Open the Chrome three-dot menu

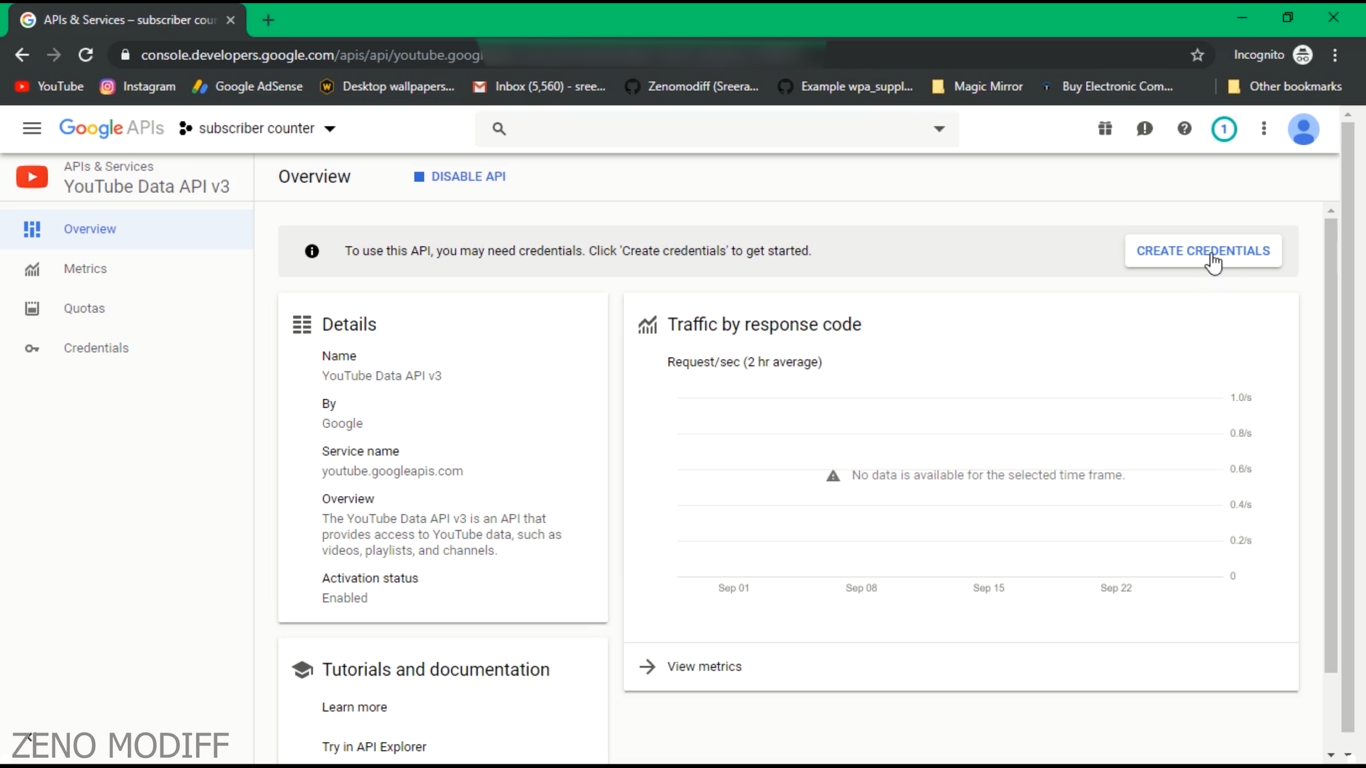[x=1335, y=55]
